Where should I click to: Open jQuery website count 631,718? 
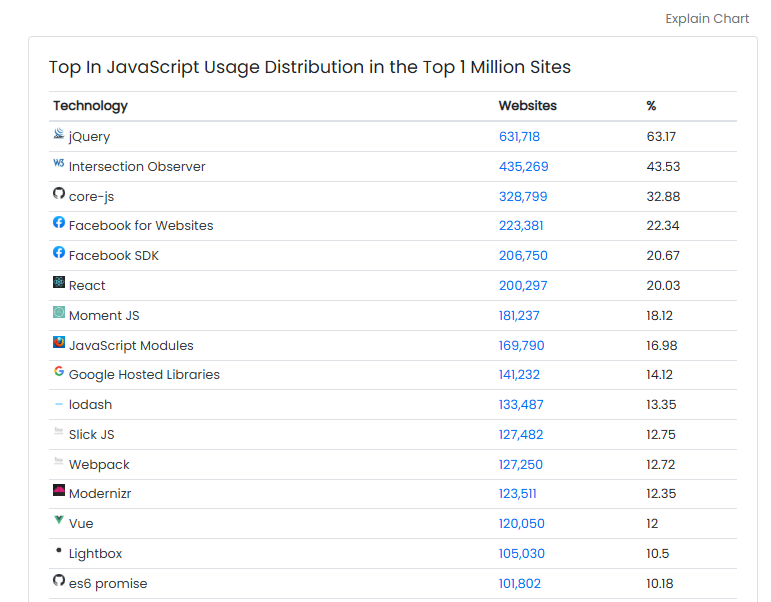pyautogui.click(x=519, y=136)
